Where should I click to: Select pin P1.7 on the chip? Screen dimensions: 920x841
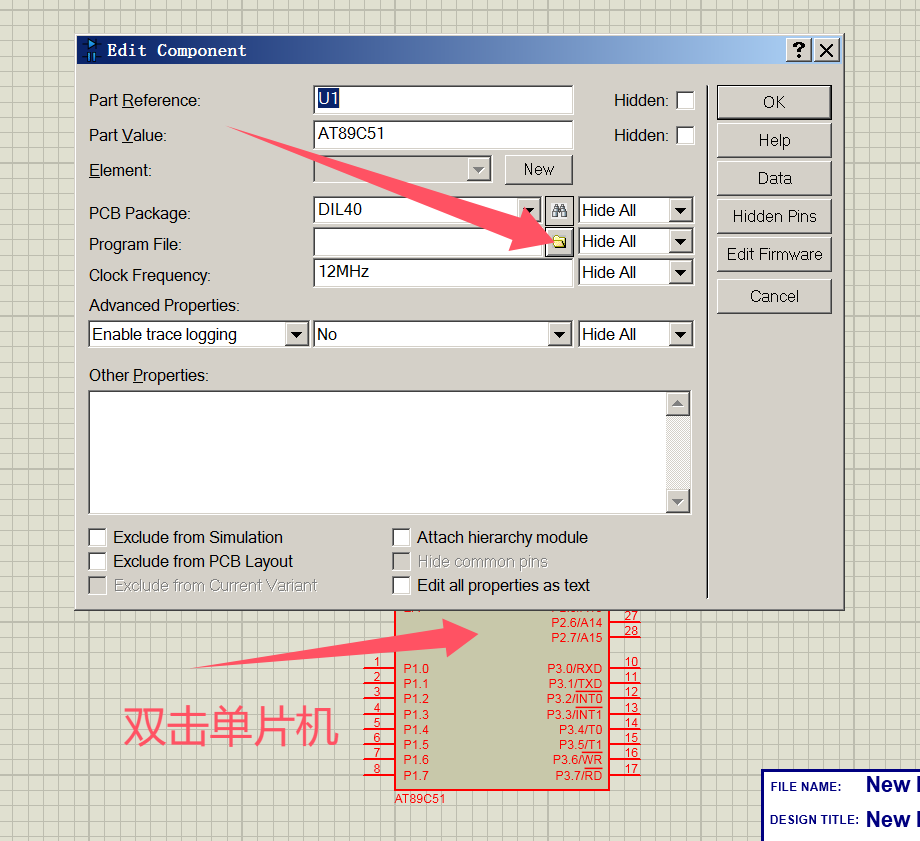click(x=416, y=775)
